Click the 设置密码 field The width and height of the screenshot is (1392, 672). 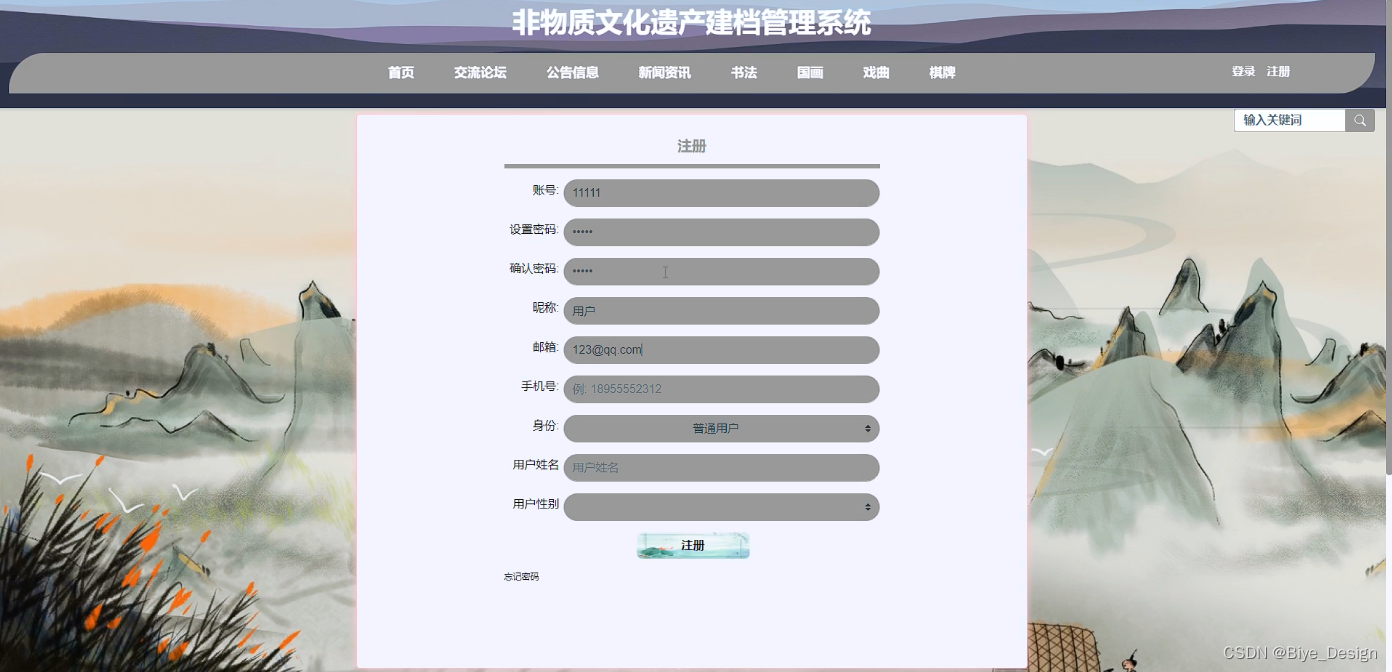(x=721, y=232)
